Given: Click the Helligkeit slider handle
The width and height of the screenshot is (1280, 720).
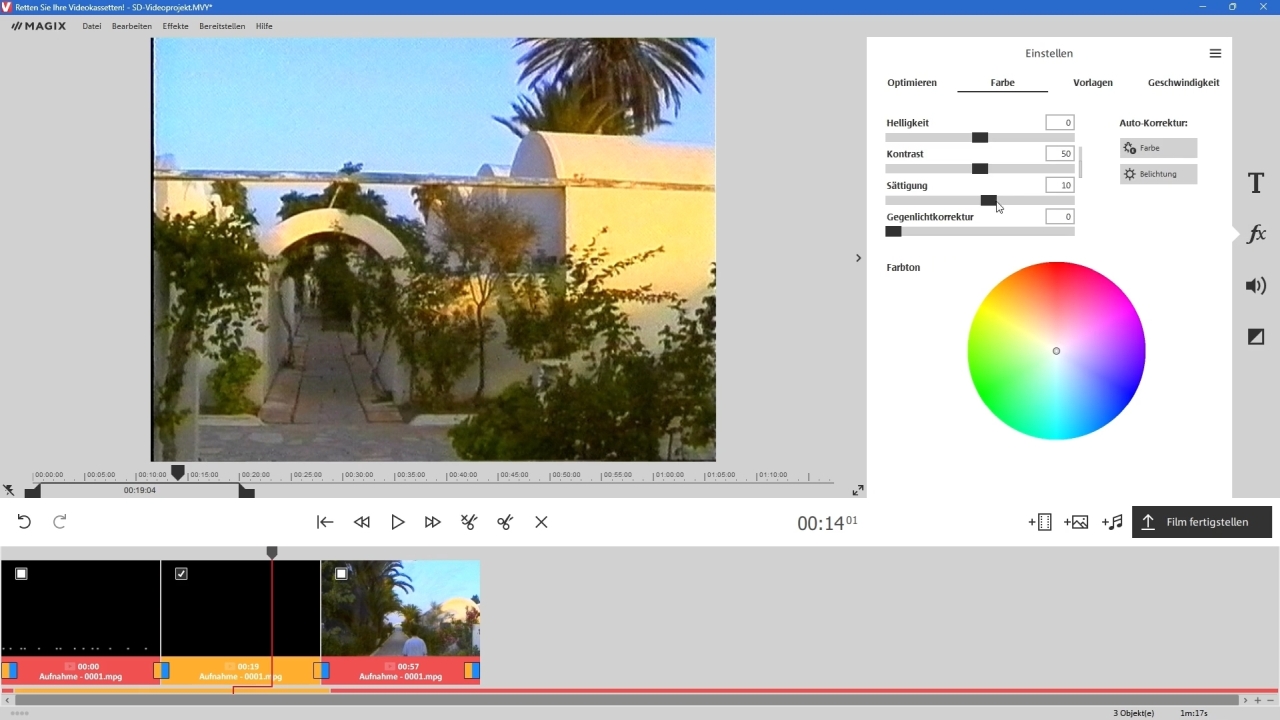Looking at the screenshot, I should (980, 138).
